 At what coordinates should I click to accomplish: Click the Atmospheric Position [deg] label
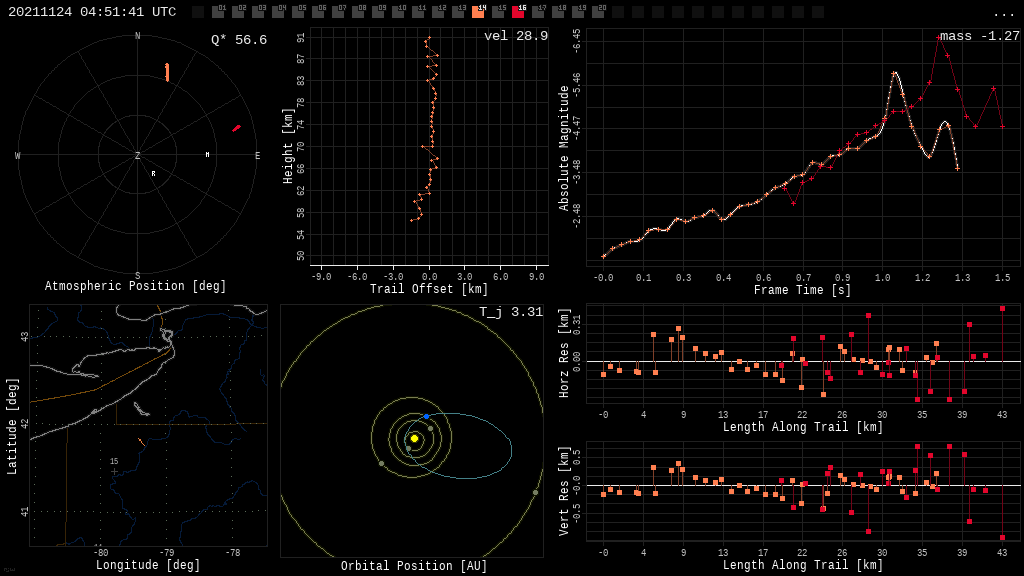point(135,286)
